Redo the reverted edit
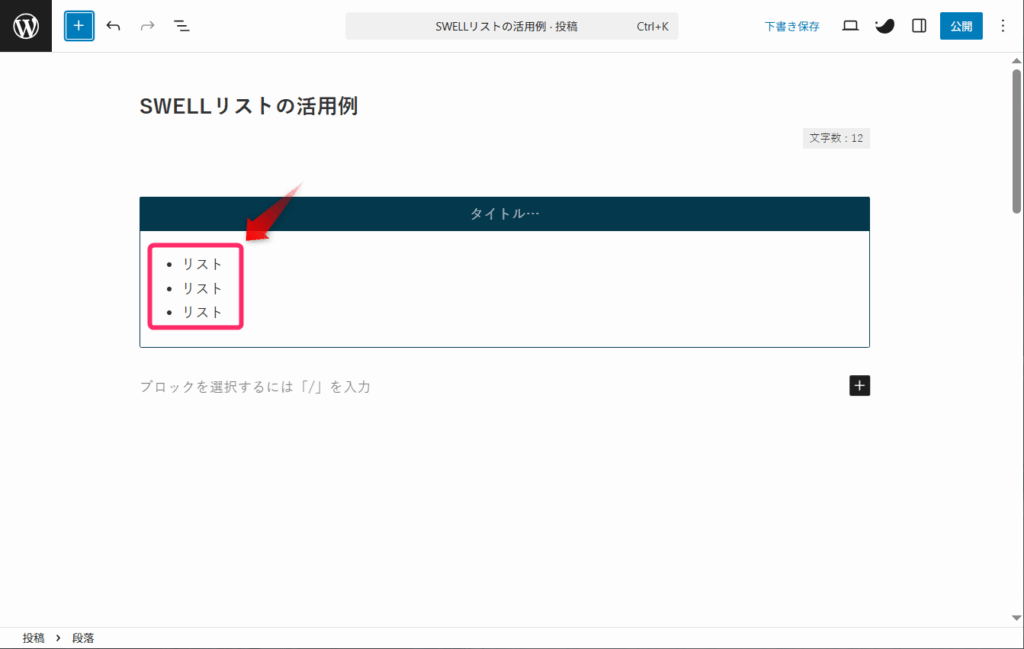This screenshot has width=1024, height=649. click(x=148, y=26)
